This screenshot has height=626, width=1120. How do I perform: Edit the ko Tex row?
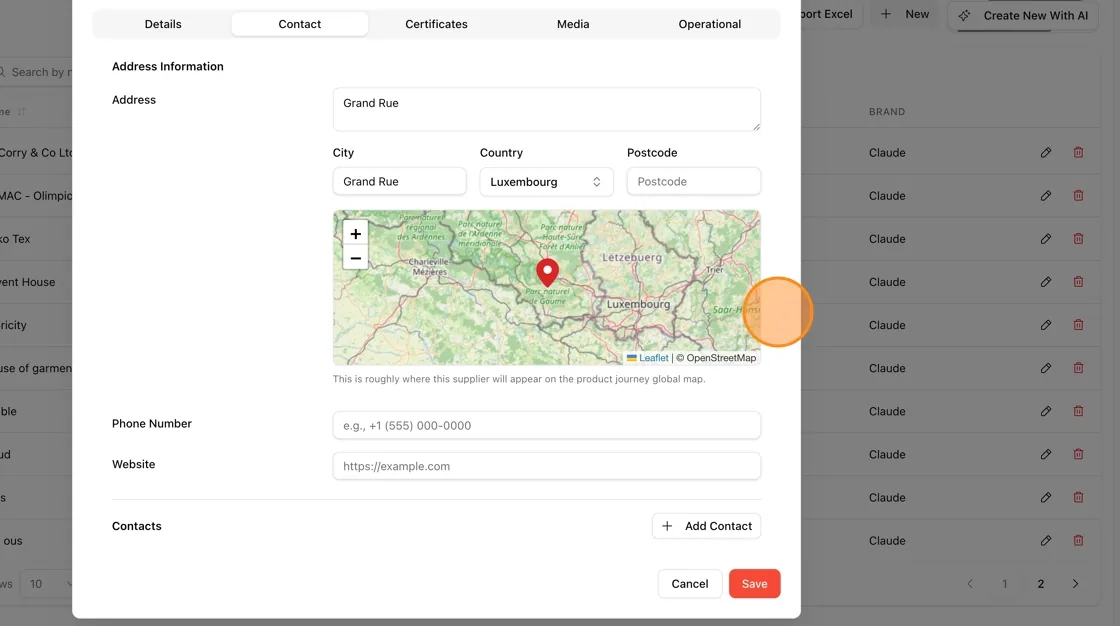point(1046,239)
